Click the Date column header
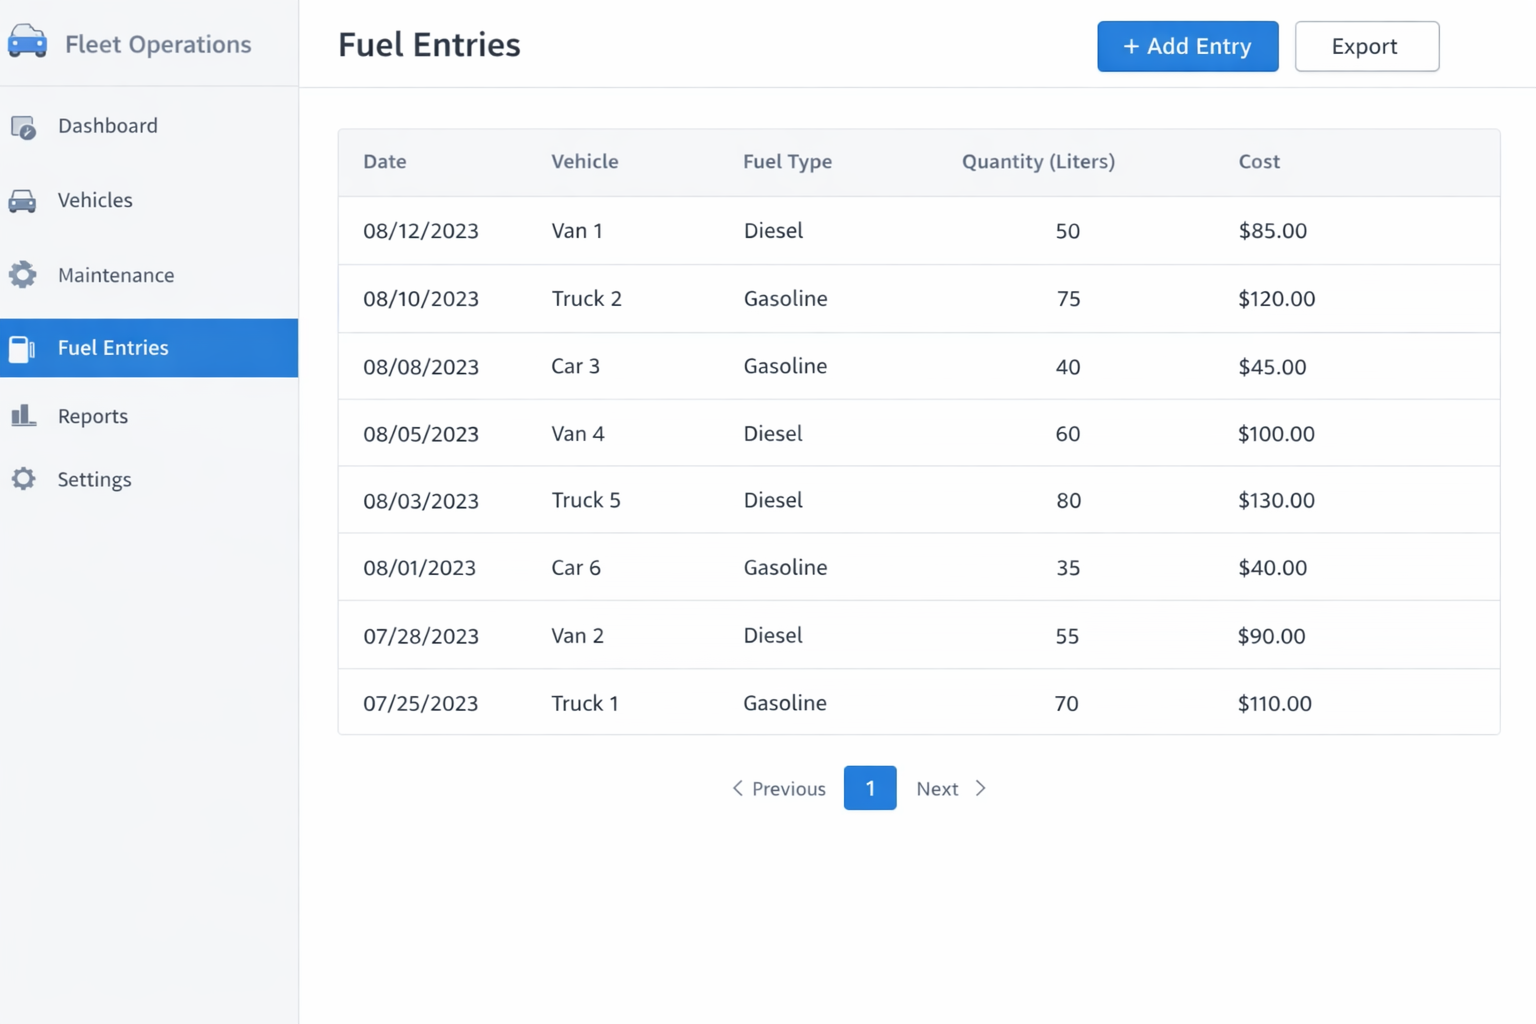This screenshot has width=1536, height=1024. click(x=384, y=161)
